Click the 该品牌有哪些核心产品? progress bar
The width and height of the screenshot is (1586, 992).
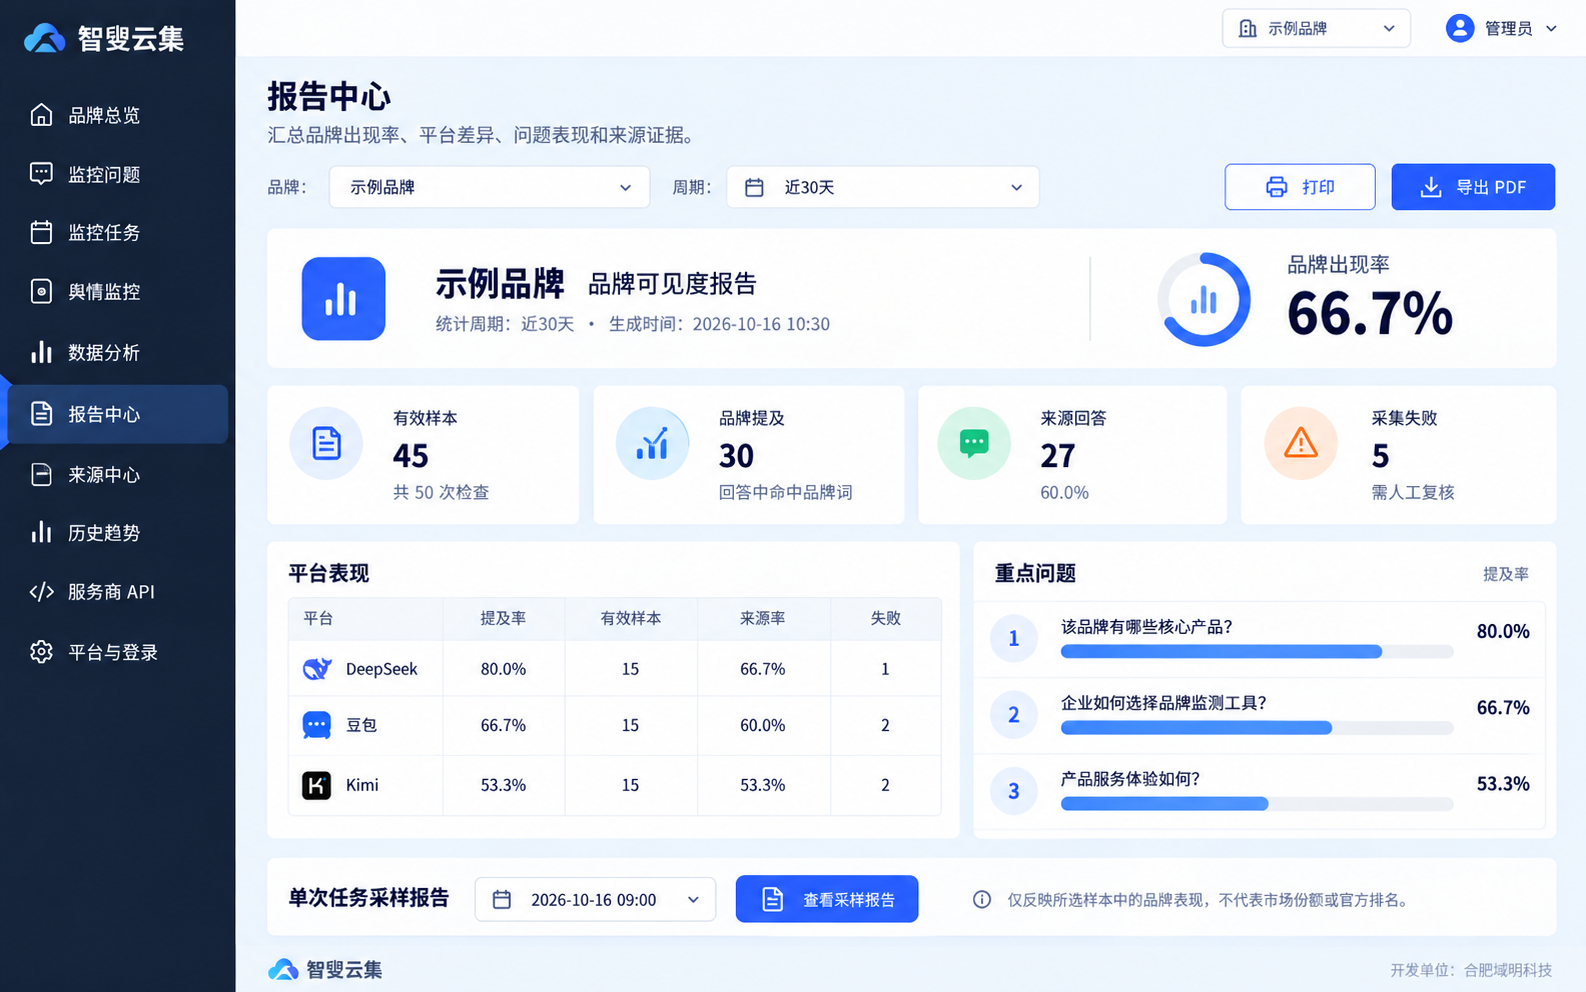(1257, 652)
